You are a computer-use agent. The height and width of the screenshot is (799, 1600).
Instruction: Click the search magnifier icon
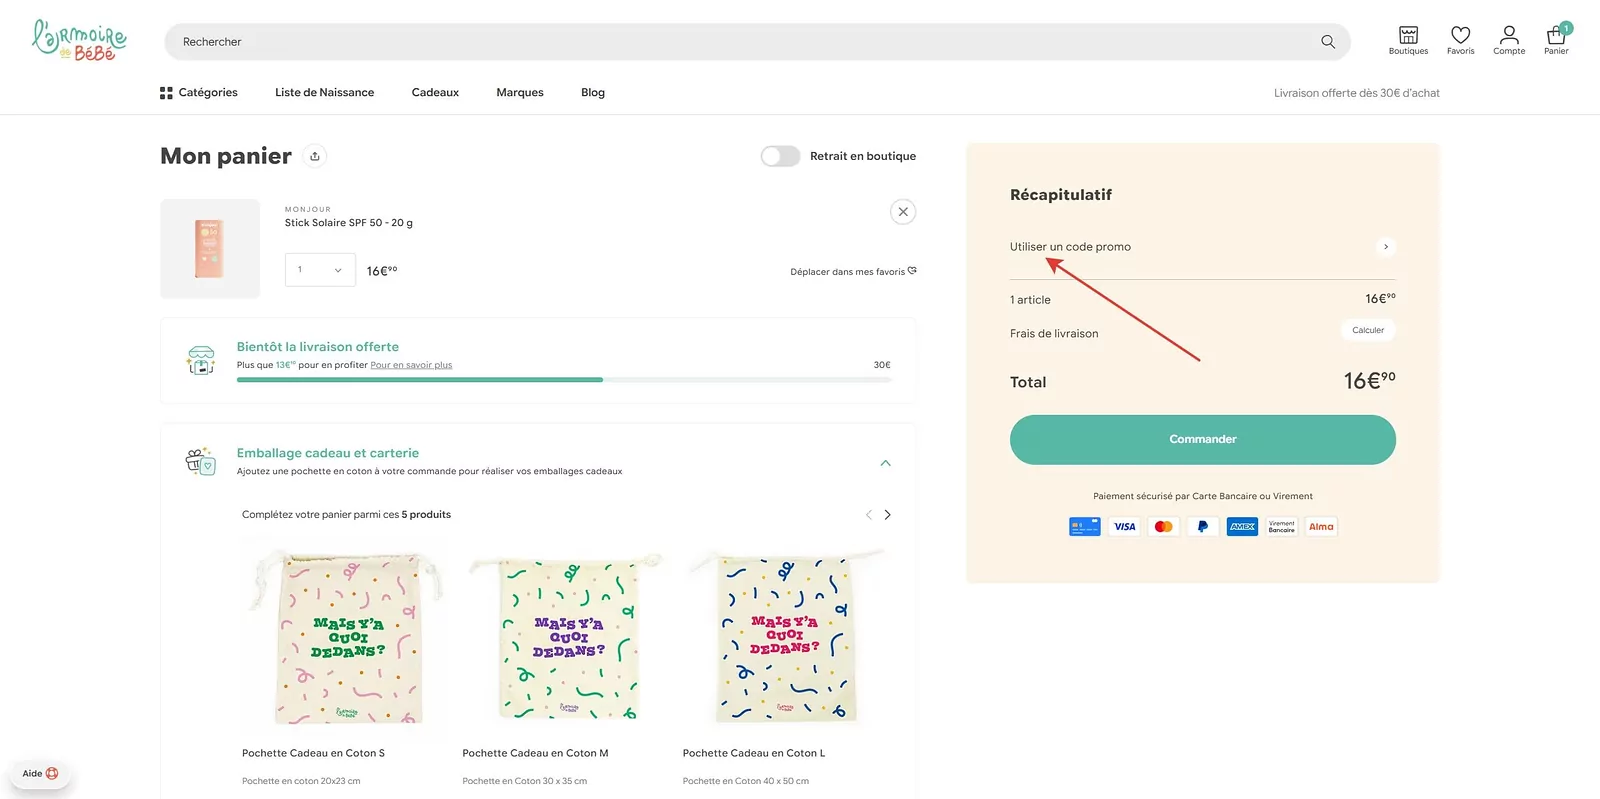click(1328, 42)
